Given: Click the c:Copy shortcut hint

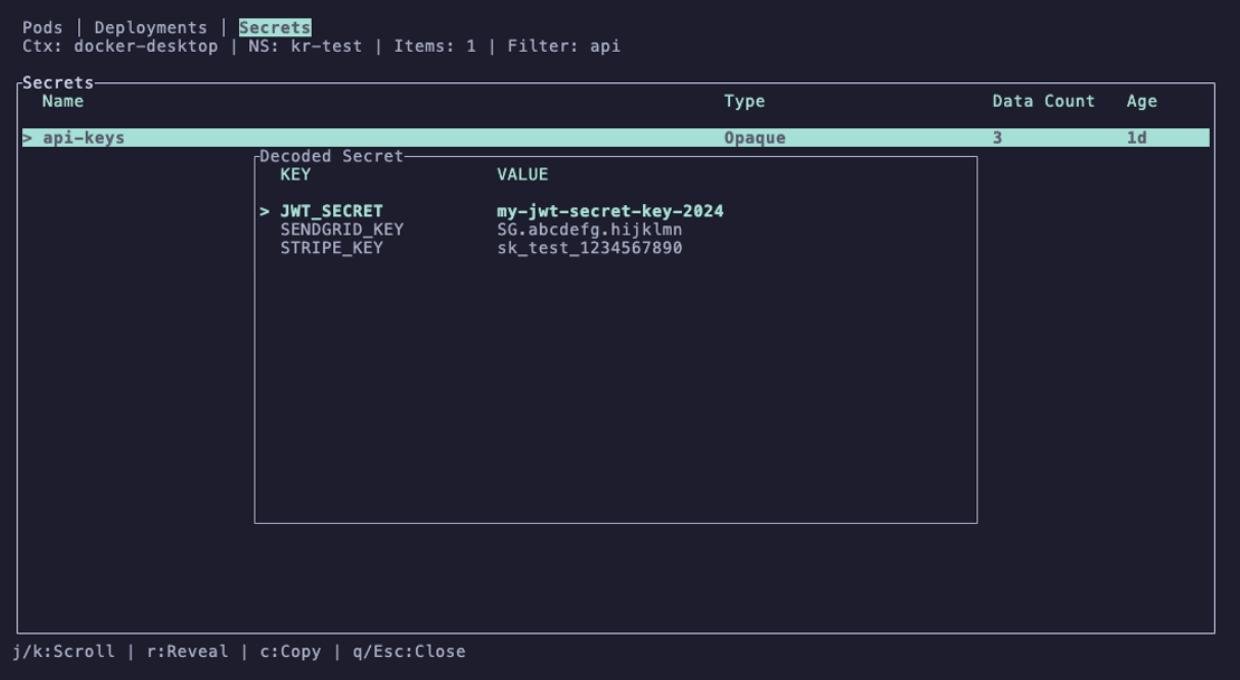Looking at the screenshot, I should (290, 651).
